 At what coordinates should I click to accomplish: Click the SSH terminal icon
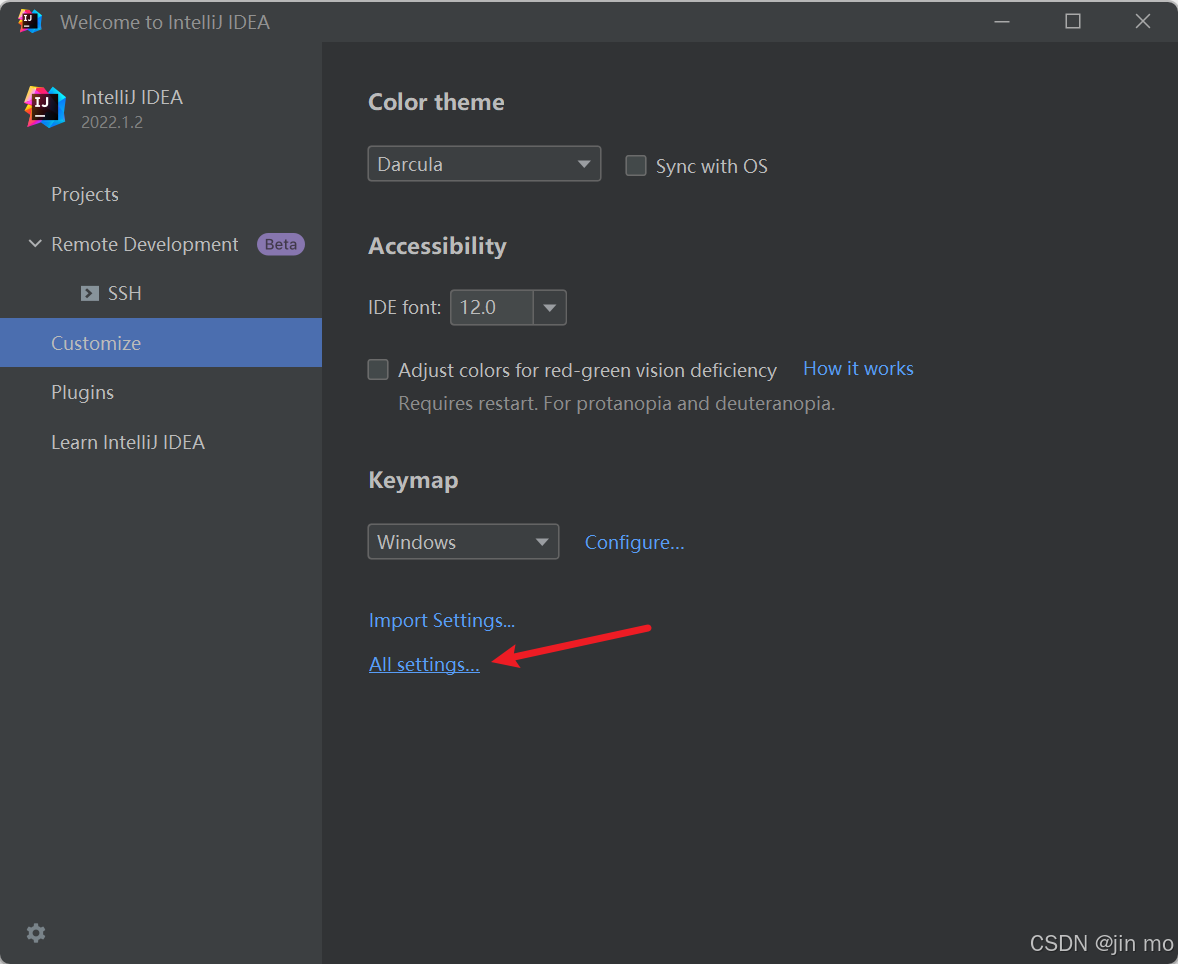90,293
